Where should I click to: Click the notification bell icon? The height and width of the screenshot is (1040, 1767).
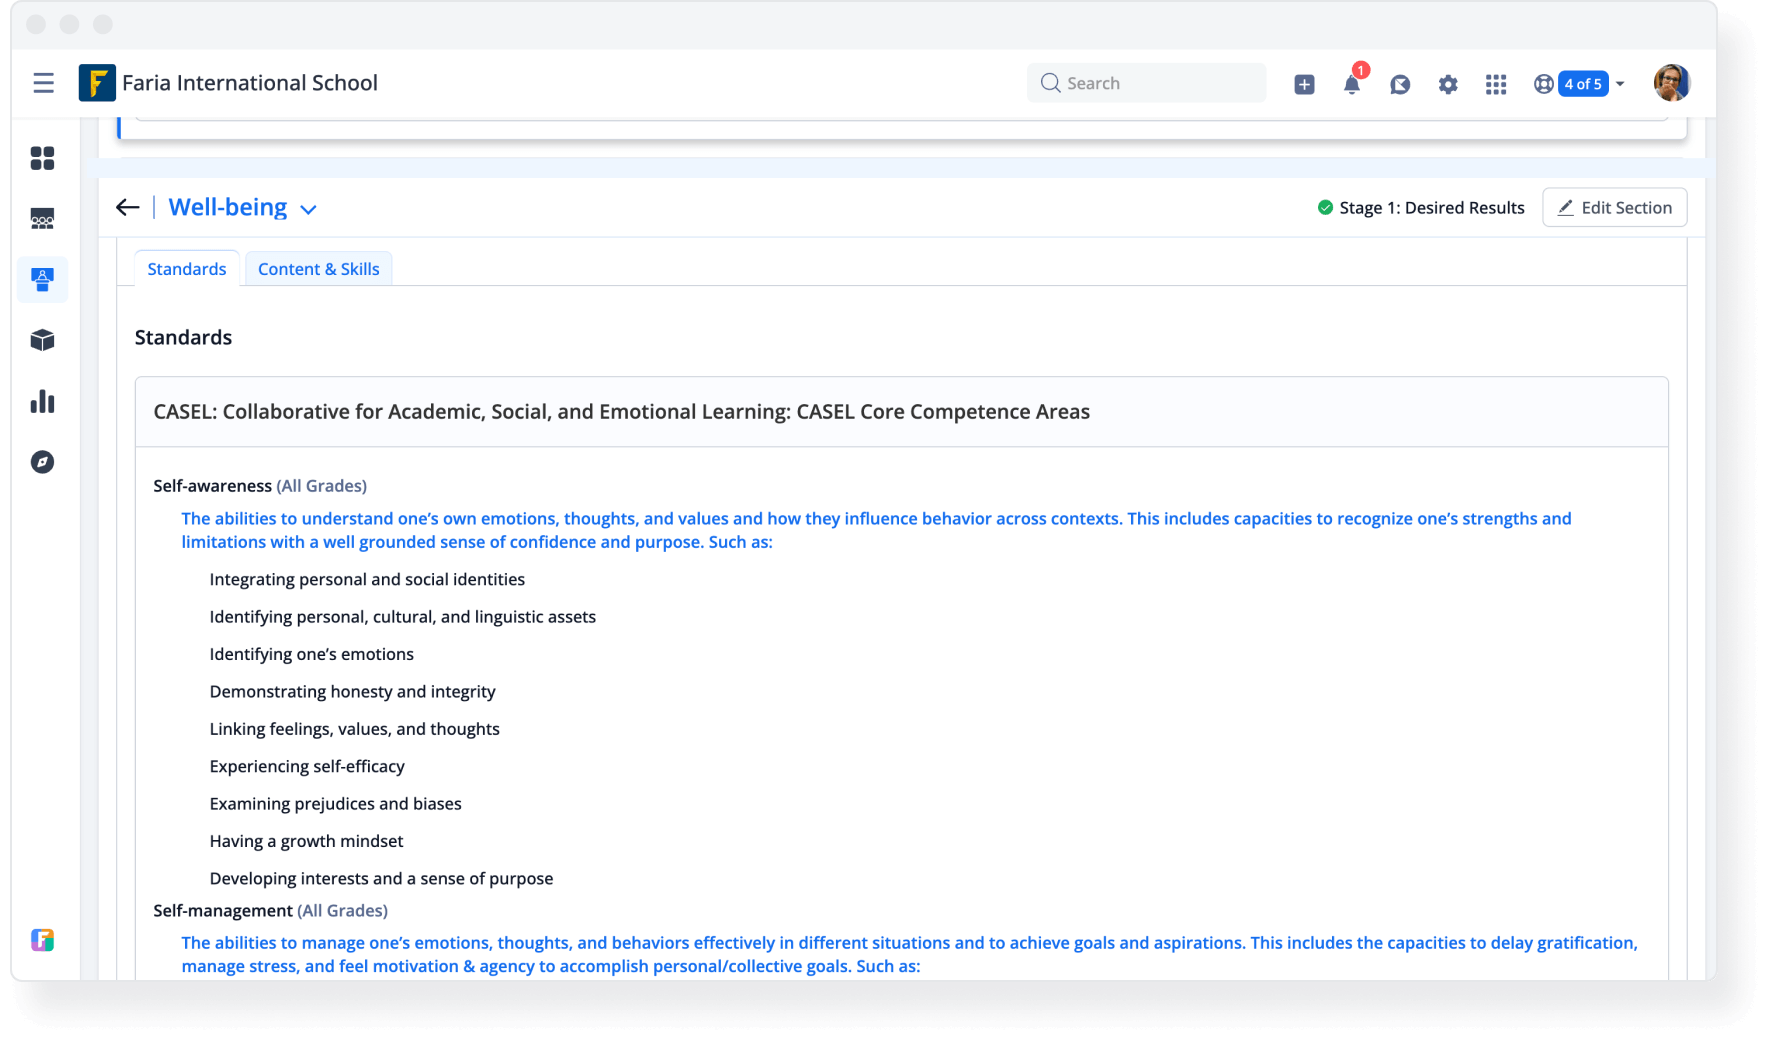(x=1352, y=84)
